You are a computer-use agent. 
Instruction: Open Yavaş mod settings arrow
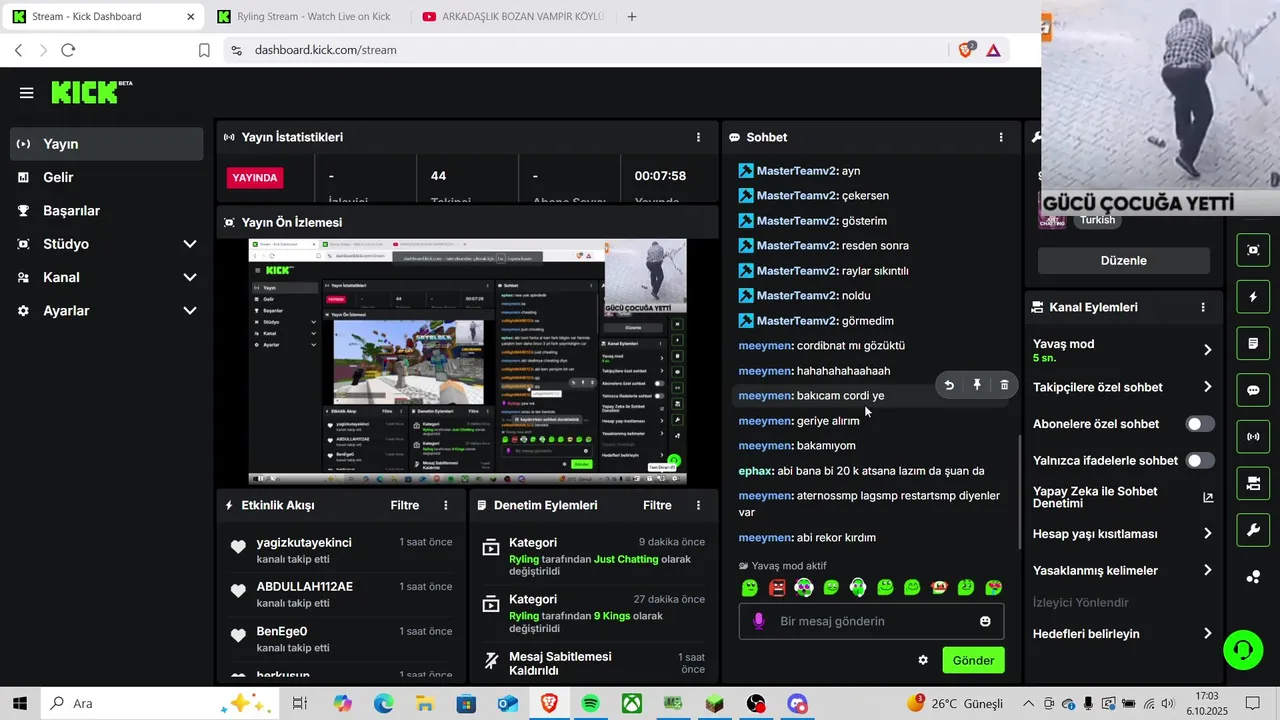click(1207, 350)
